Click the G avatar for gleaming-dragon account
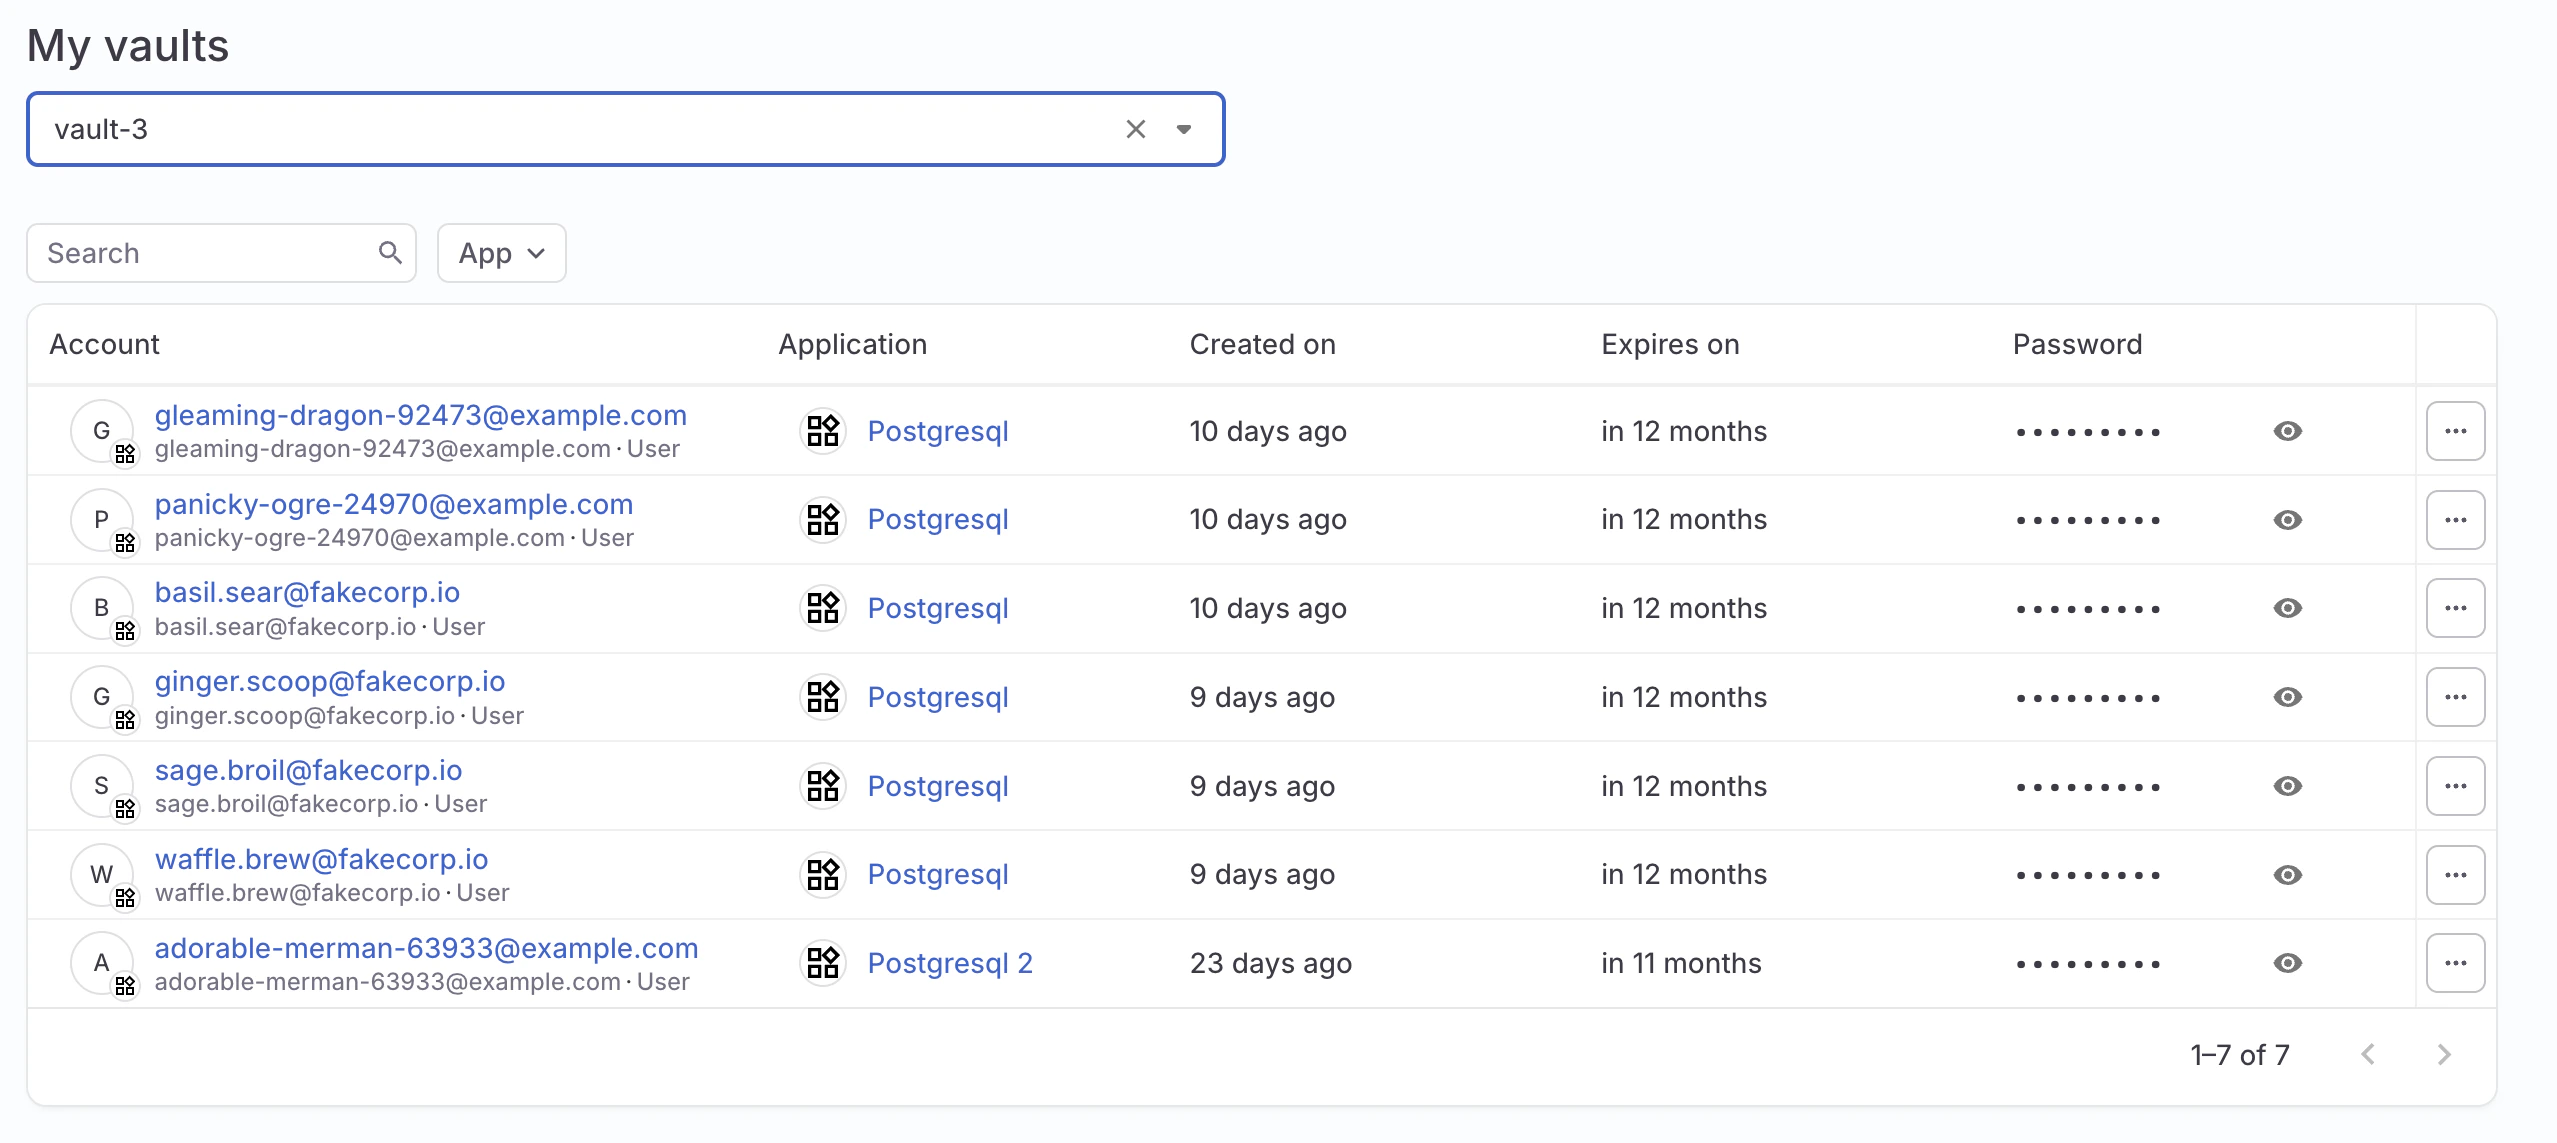This screenshot has width=2557, height=1143. 102,431
